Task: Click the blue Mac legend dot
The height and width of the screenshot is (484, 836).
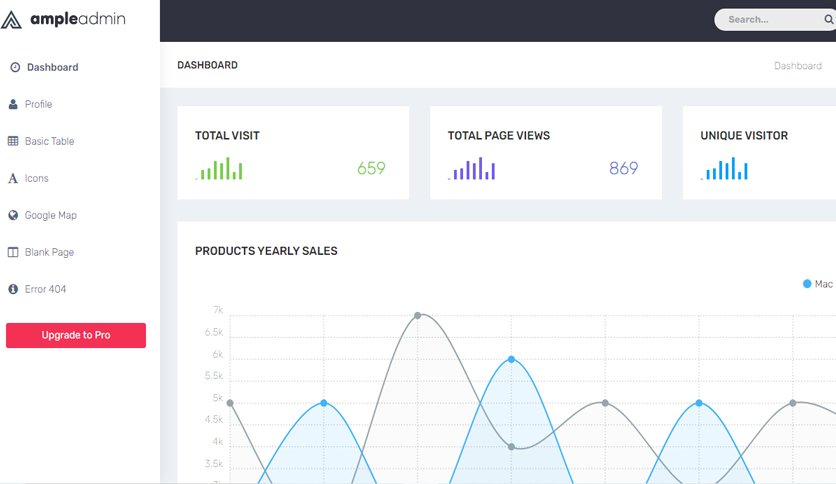Action: point(807,284)
